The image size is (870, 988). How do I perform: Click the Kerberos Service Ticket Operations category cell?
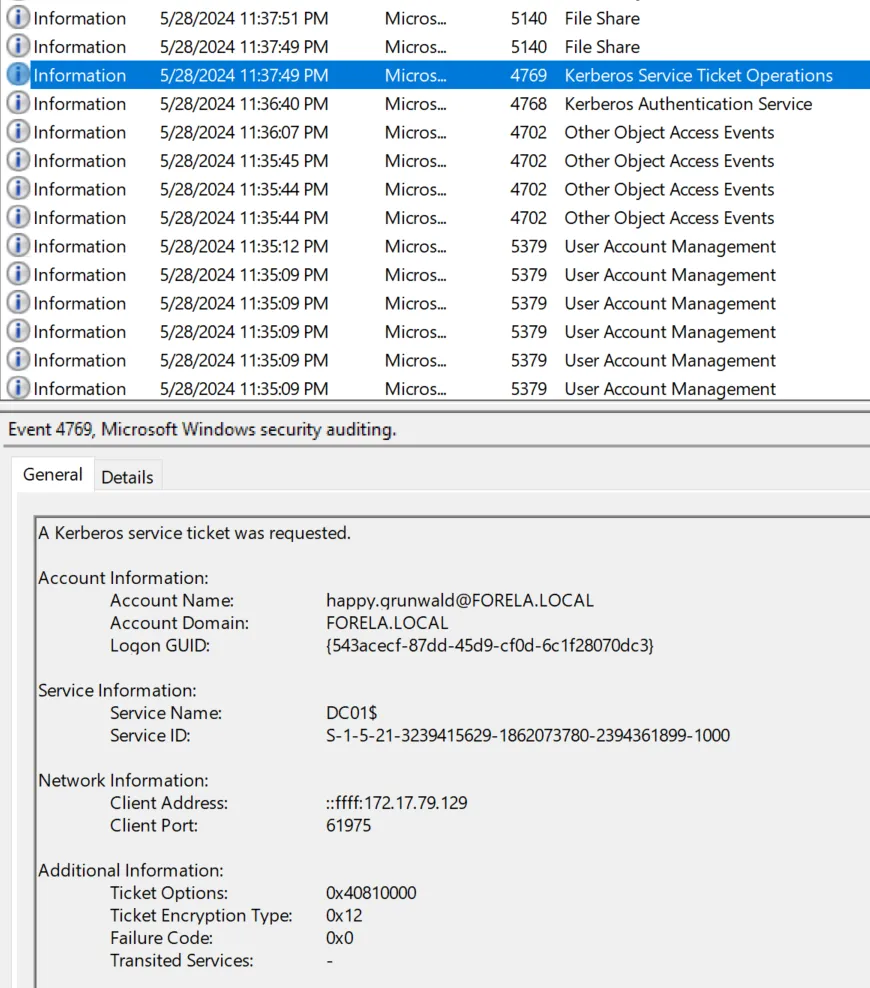699,76
